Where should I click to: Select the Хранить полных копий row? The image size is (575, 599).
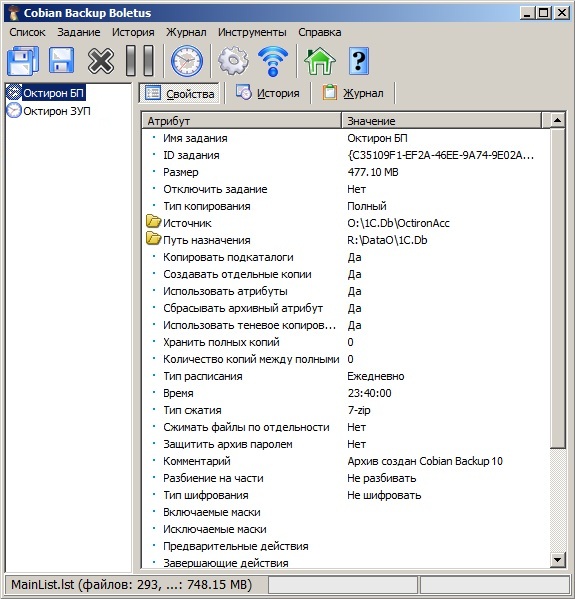coord(346,342)
